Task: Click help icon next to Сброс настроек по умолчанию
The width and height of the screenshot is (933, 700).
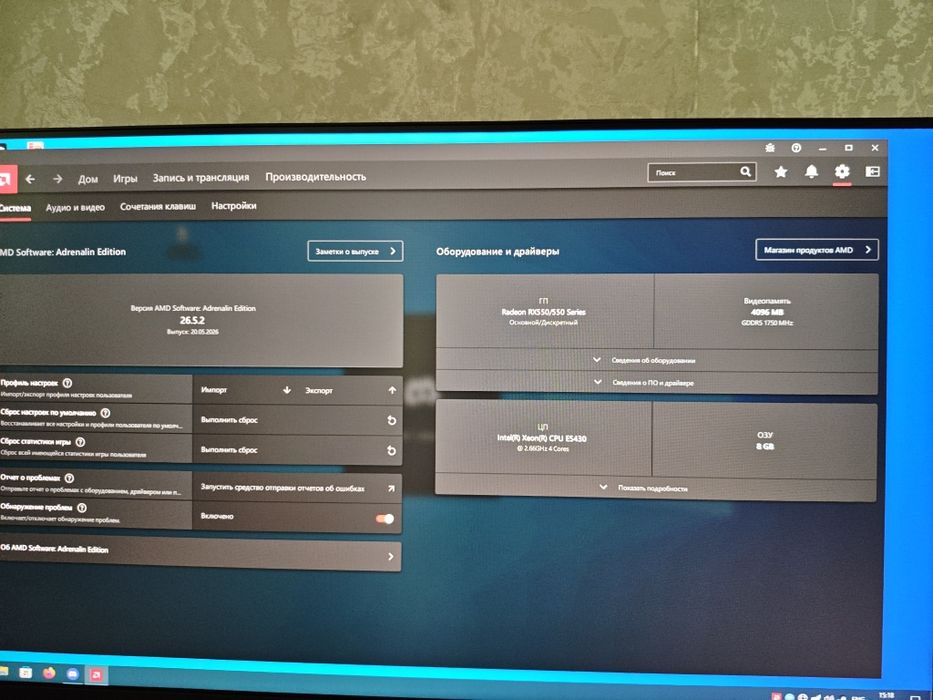Action: (105, 412)
